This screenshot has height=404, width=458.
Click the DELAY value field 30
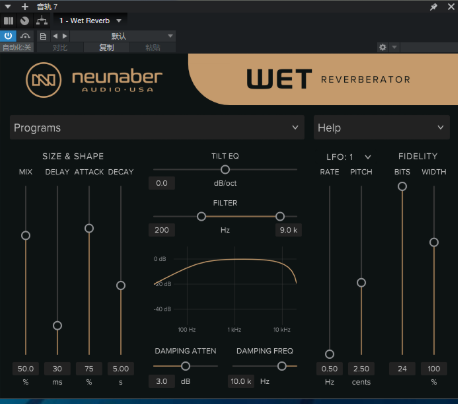[57, 369]
